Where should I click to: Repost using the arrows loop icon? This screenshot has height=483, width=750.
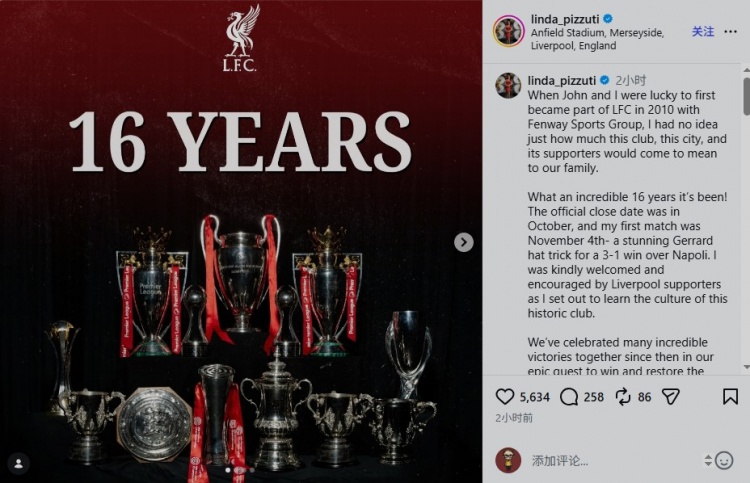[x=623, y=396]
